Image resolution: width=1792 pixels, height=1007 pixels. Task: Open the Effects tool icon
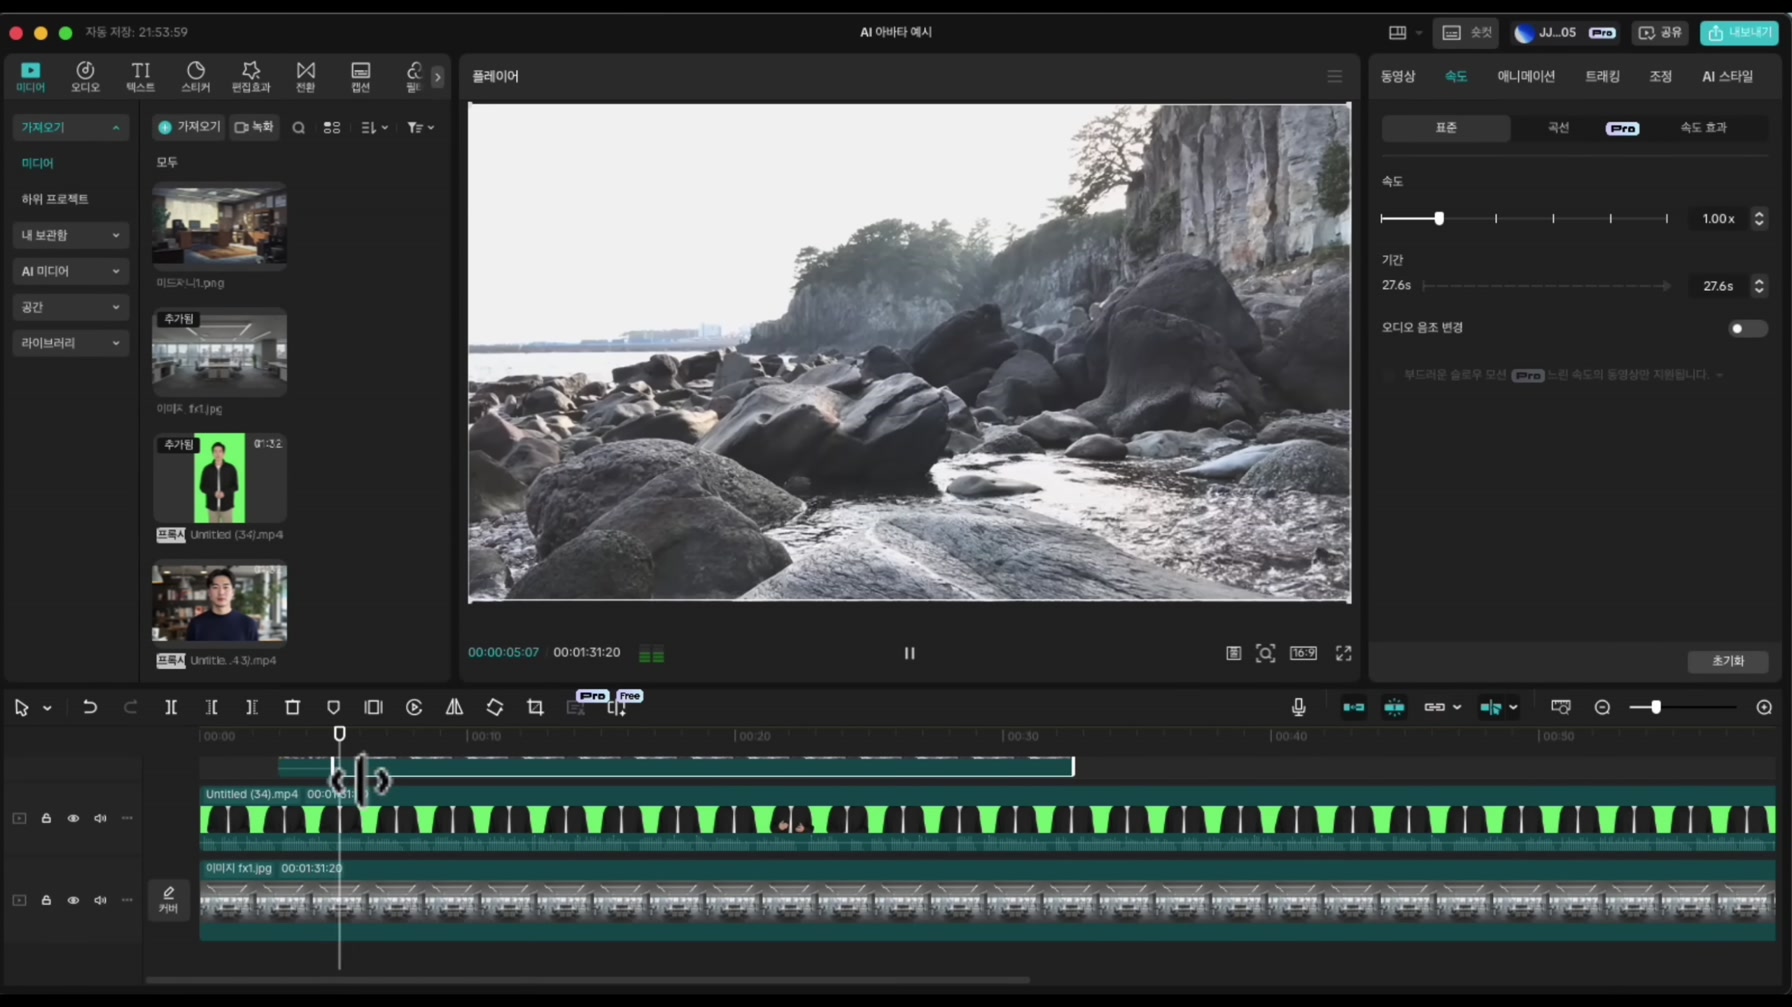251,76
